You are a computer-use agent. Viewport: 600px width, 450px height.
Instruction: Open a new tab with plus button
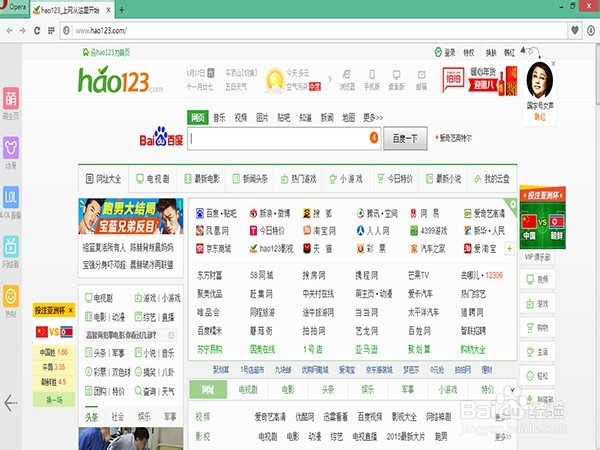point(121,10)
